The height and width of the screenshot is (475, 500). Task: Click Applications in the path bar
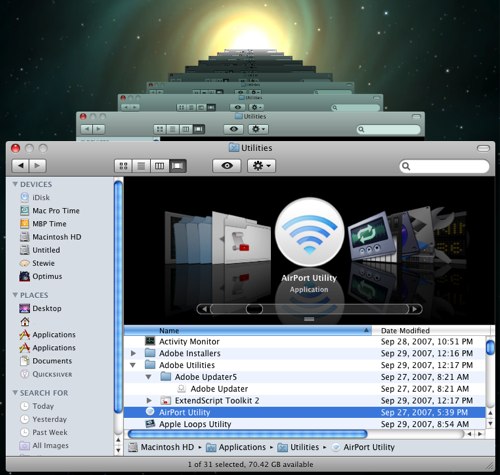click(x=236, y=447)
